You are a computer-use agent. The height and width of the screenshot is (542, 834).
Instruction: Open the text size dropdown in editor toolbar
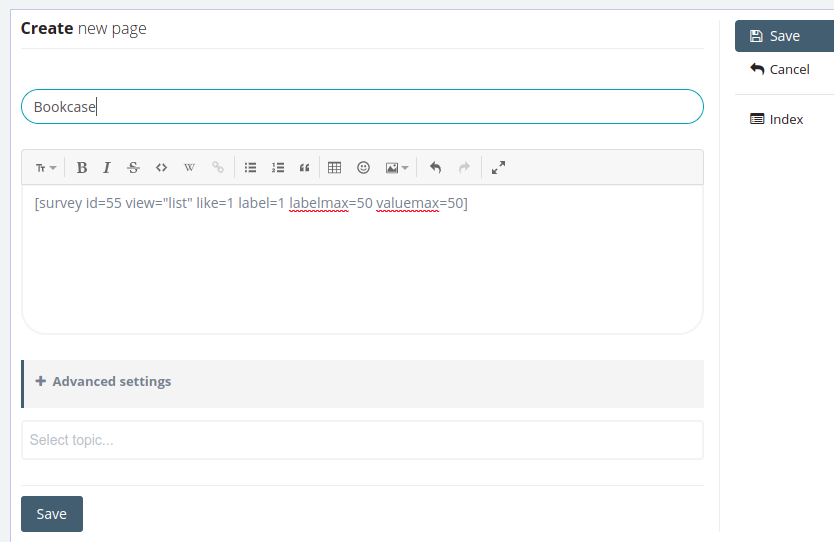[x=46, y=168]
